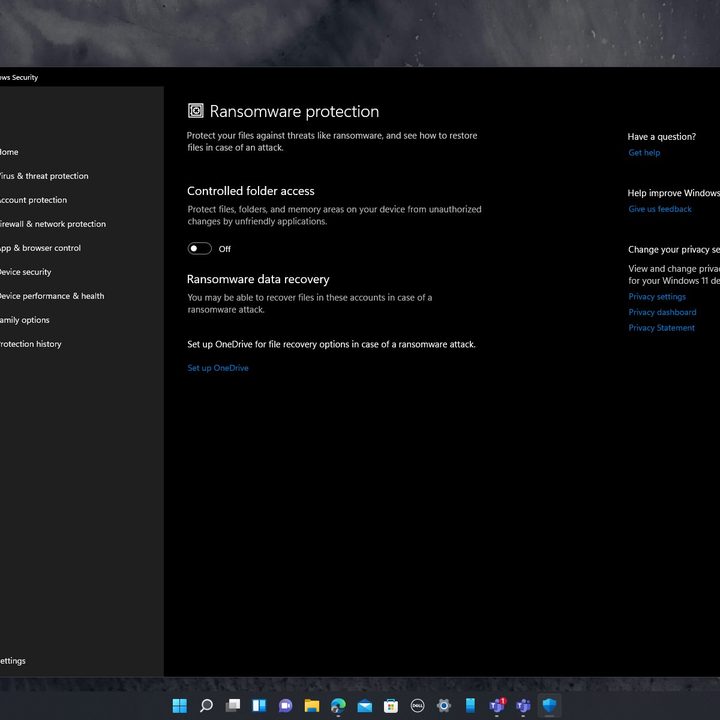Viewport: 720px width, 720px height.
Task: Open the Widgets panel from taskbar
Action: (x=259, y=705)
